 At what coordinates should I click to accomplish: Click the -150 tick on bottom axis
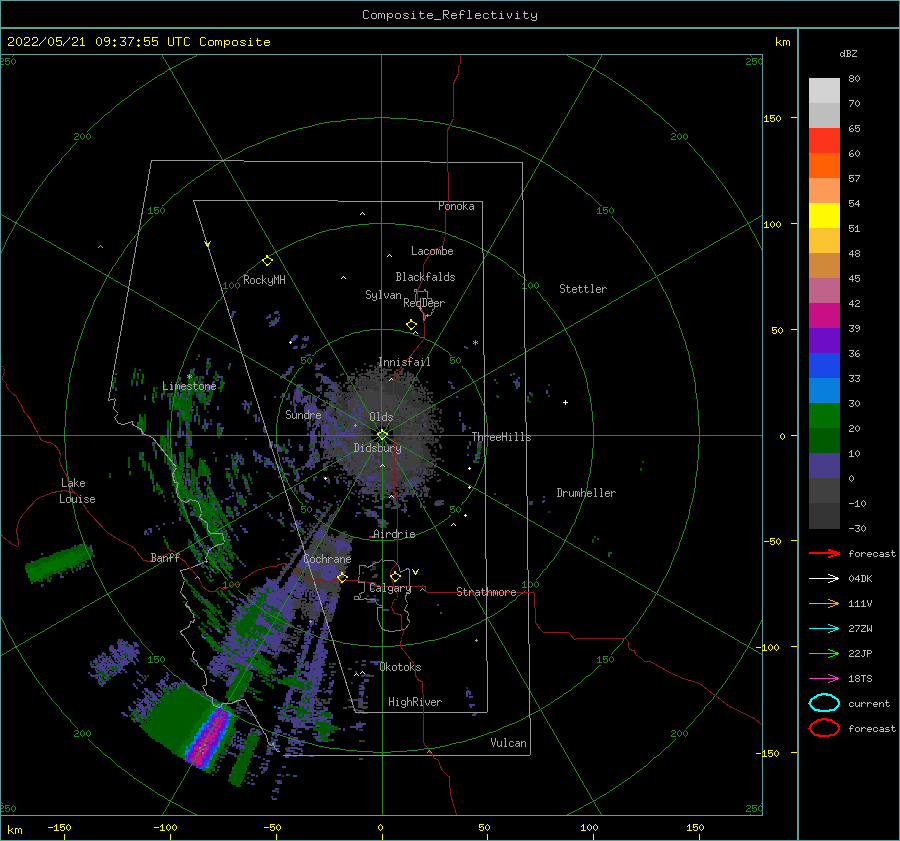[60, 827]
